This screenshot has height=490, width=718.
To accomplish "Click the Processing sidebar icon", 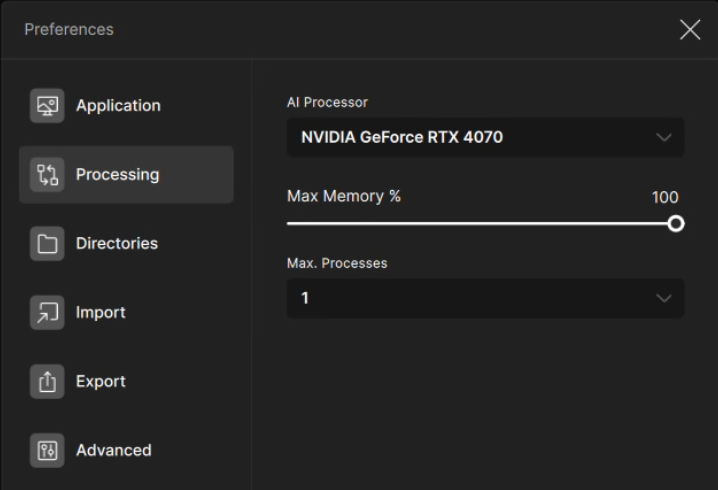I will [47, 175].
